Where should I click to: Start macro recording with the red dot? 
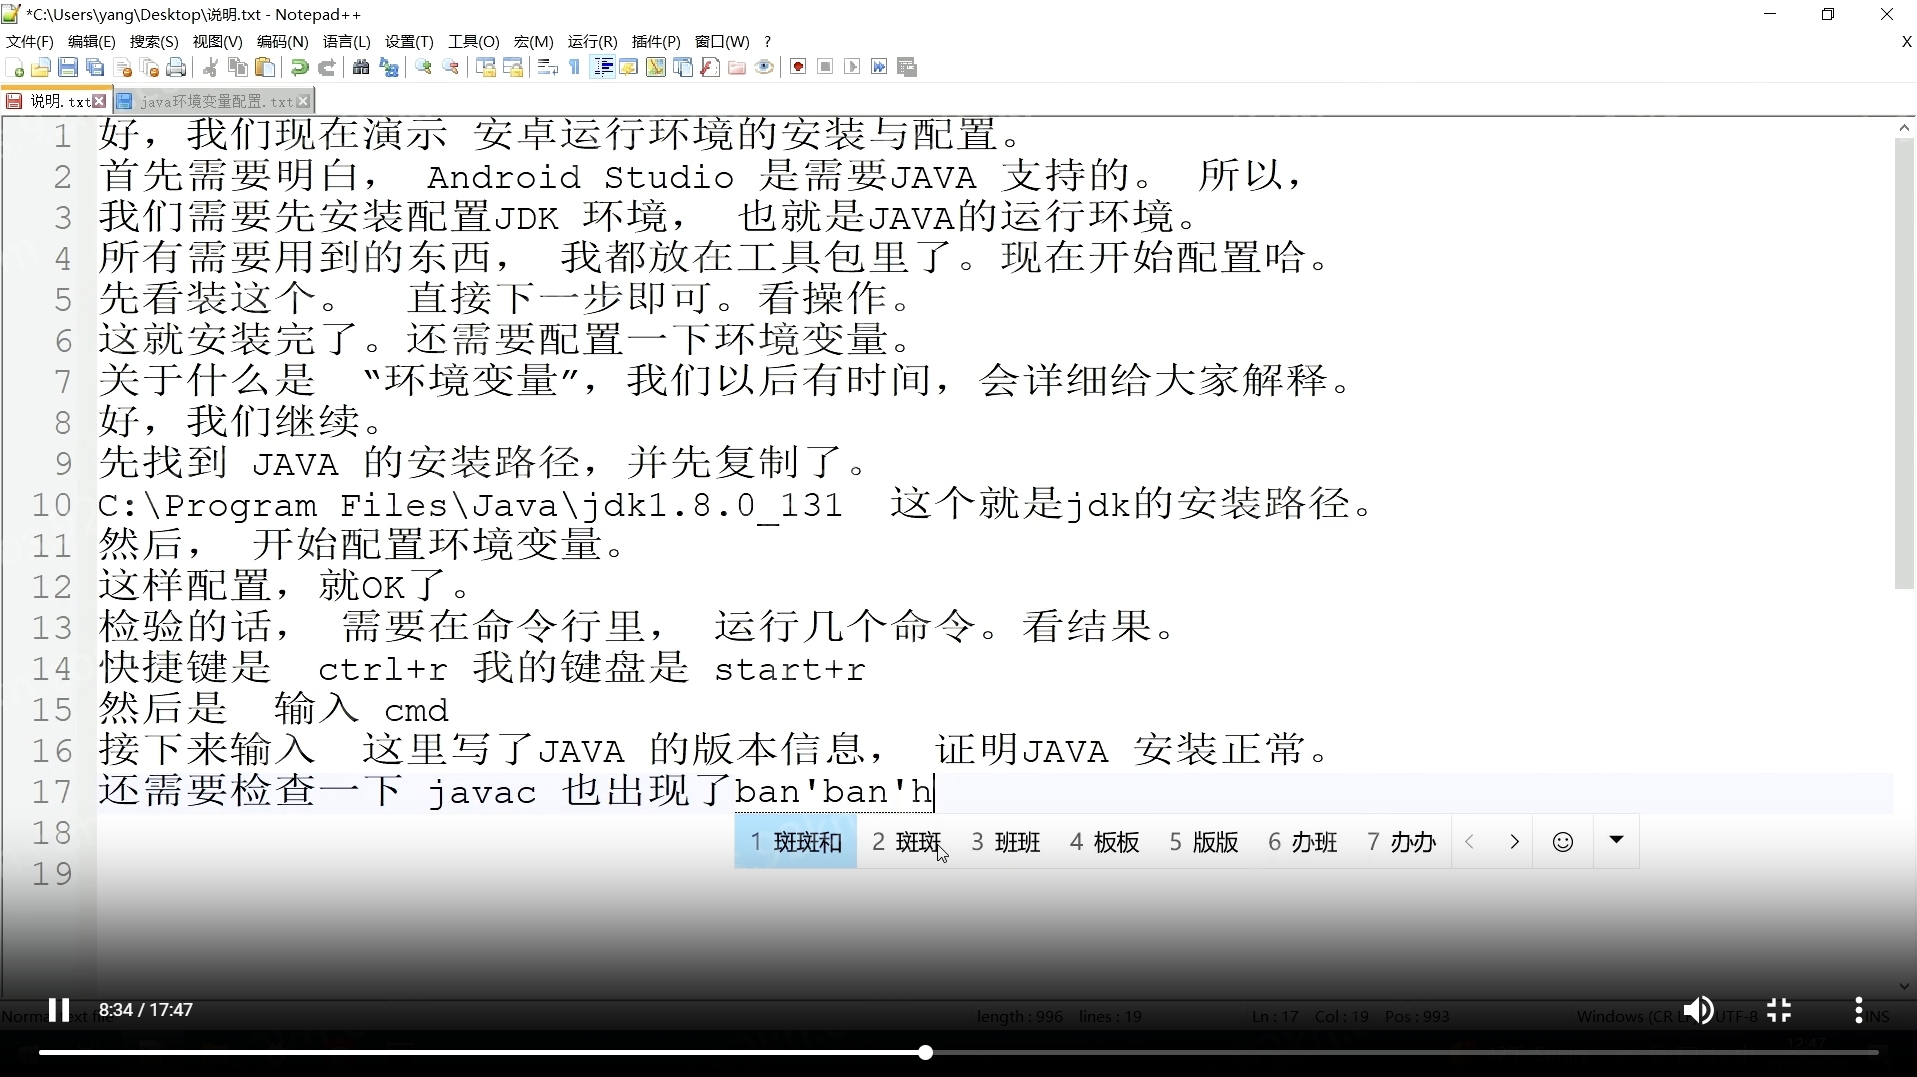click(798, 67)
